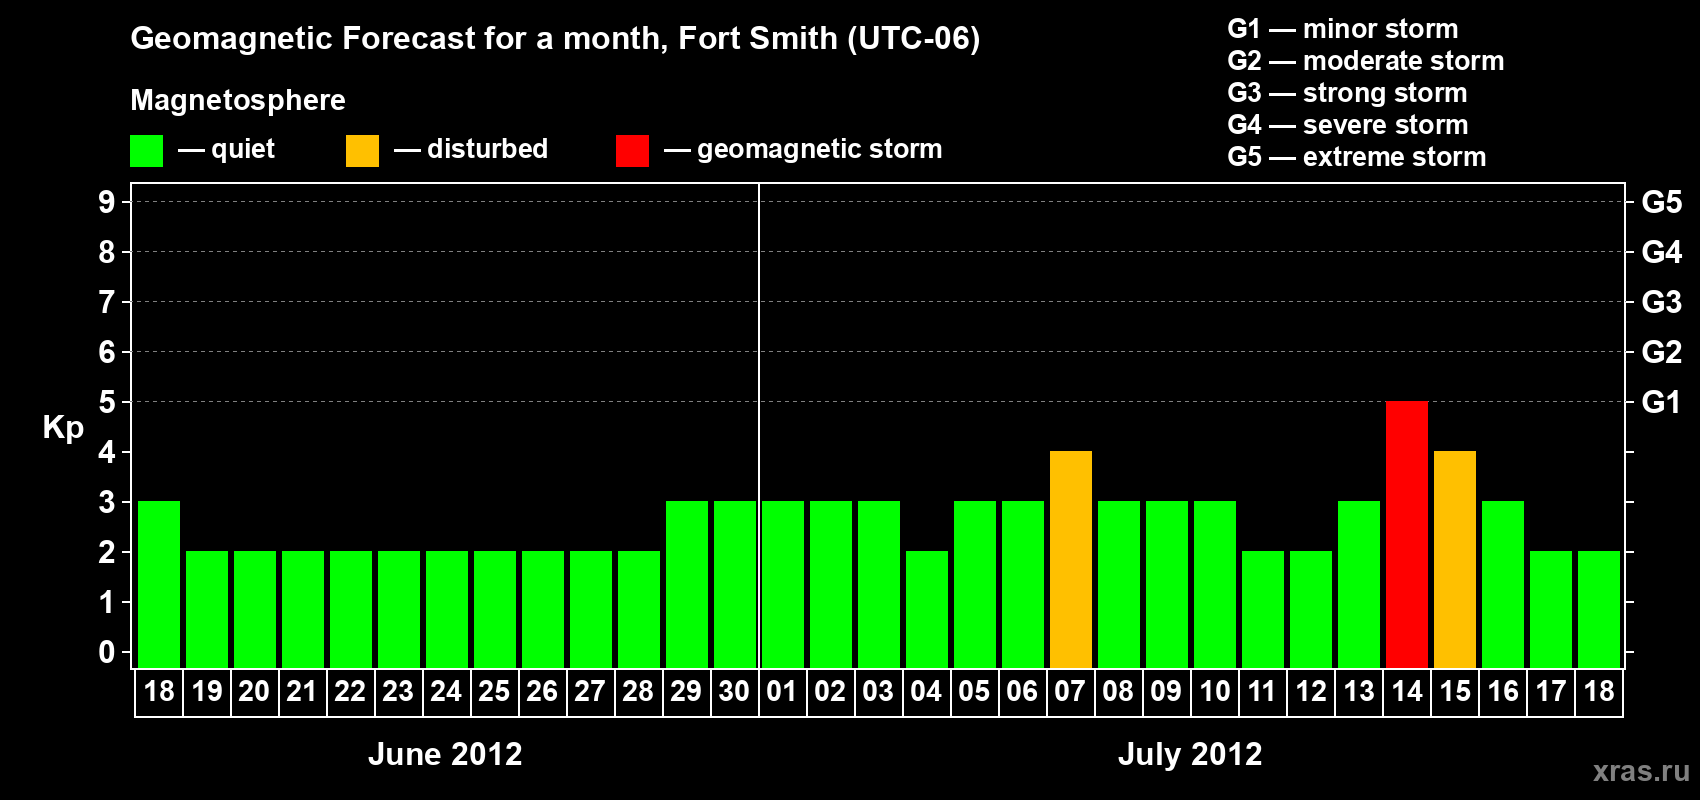The image size is (1700, 800).
Task: Click the G4 right axis label
Action: (x=1662, y=252)
